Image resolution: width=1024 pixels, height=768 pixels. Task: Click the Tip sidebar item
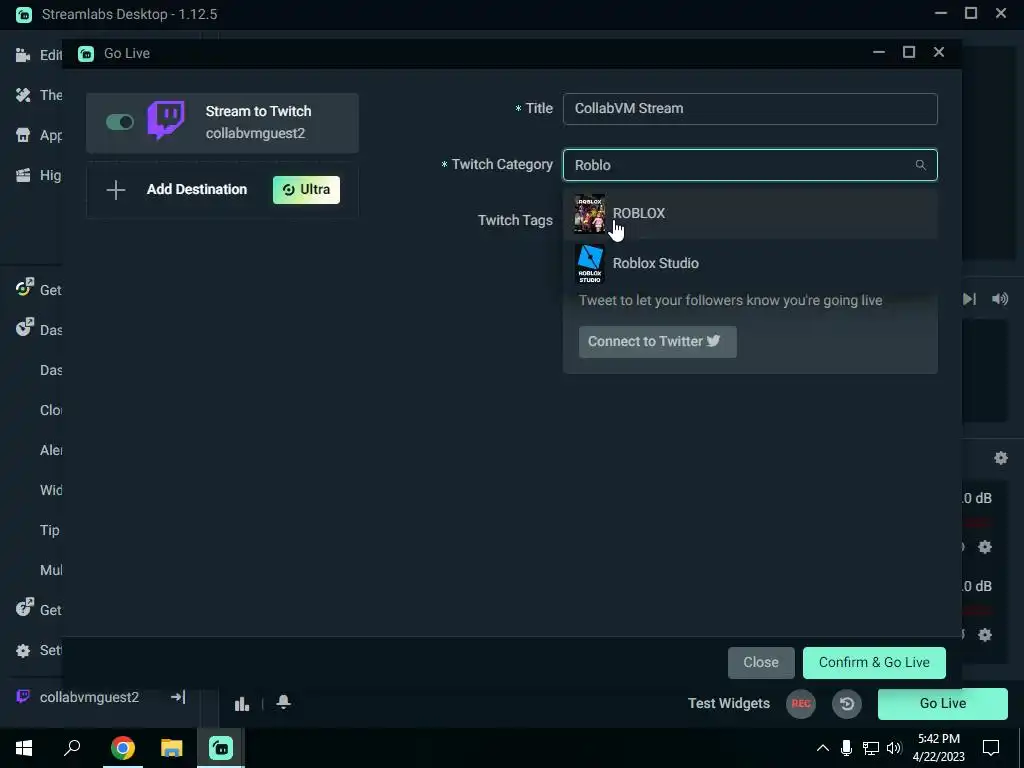coord(50,530)
